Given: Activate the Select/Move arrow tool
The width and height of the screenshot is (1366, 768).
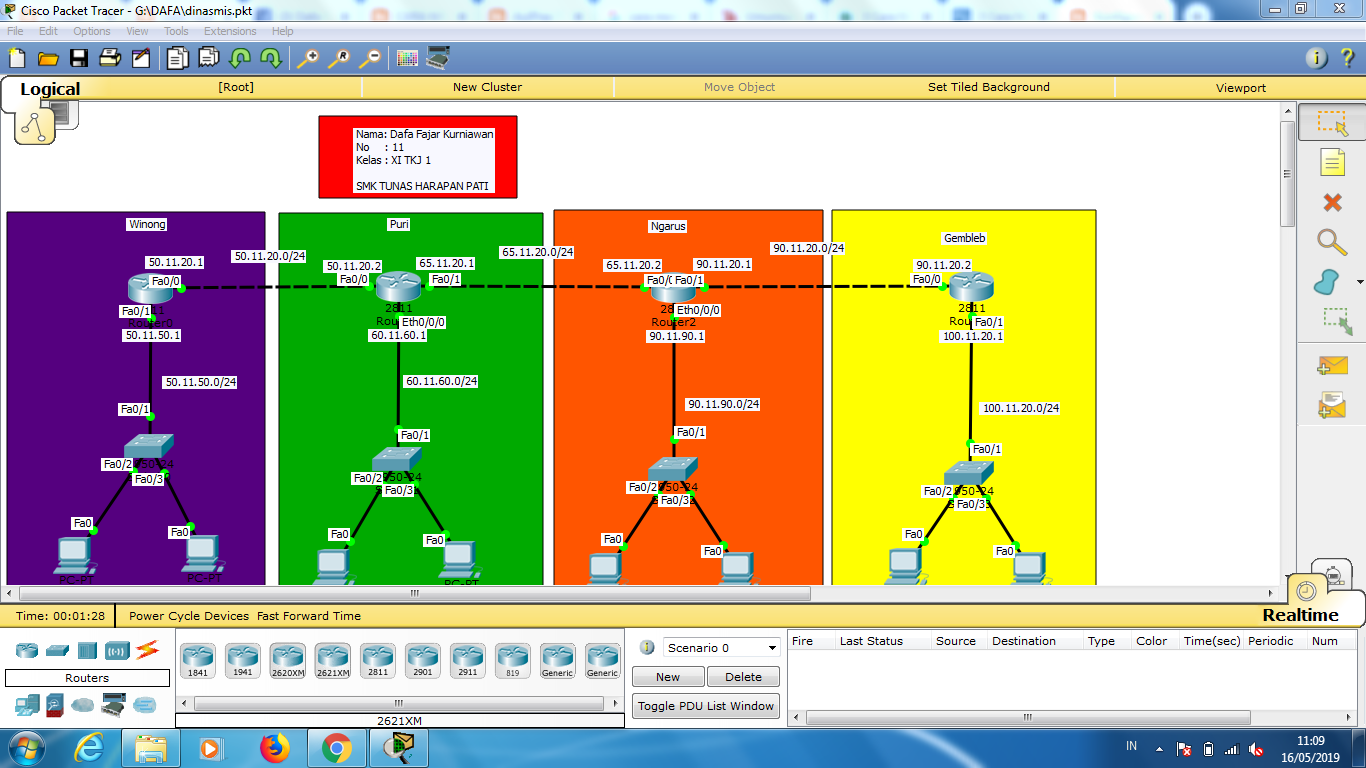Looking at the screenshot, I should coord(1331,121).
